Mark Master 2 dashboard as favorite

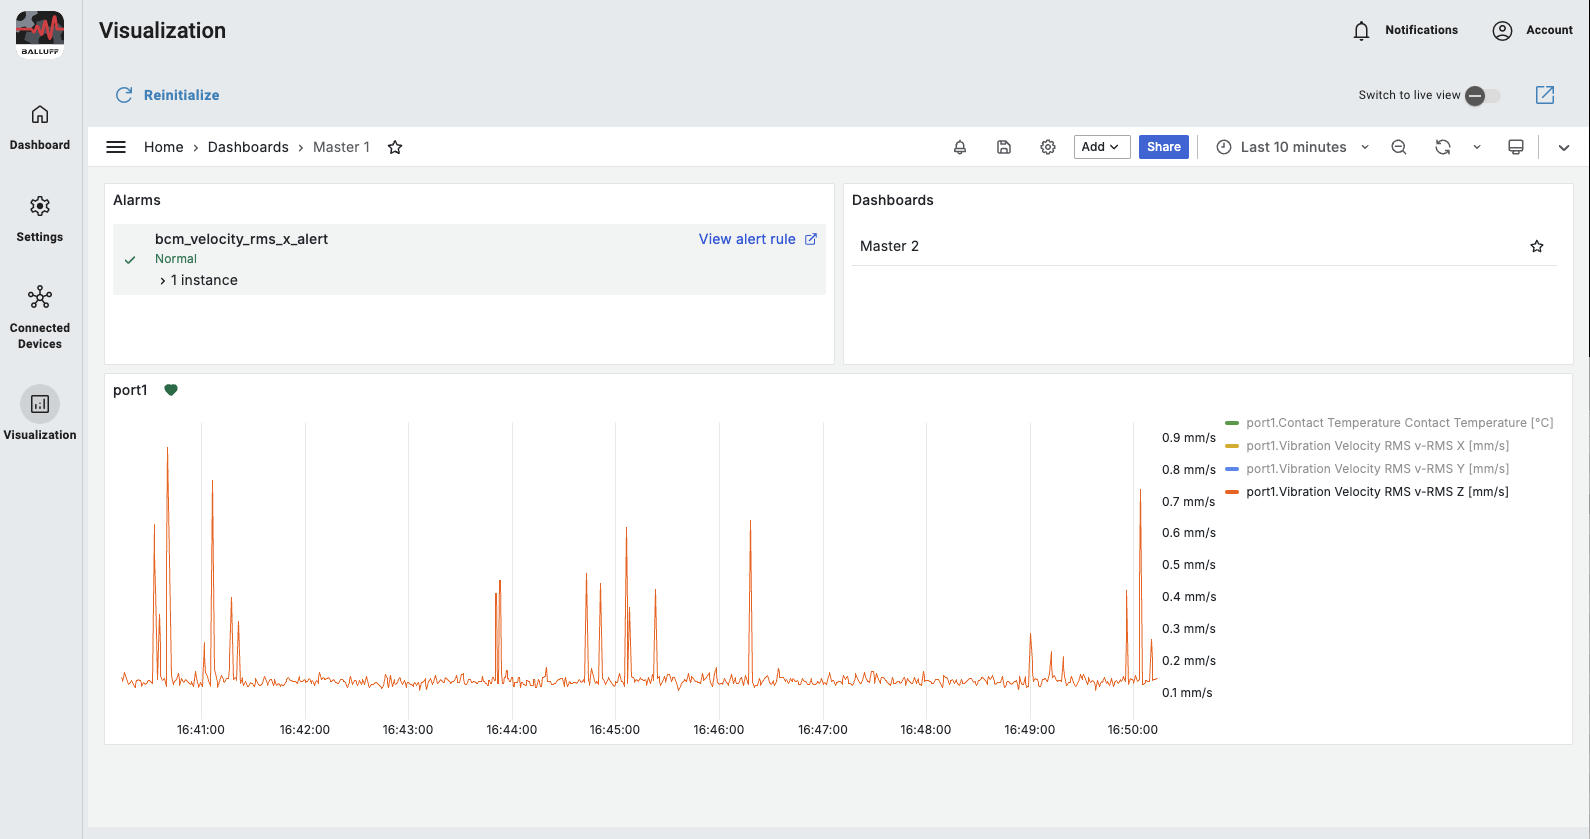1536,246
